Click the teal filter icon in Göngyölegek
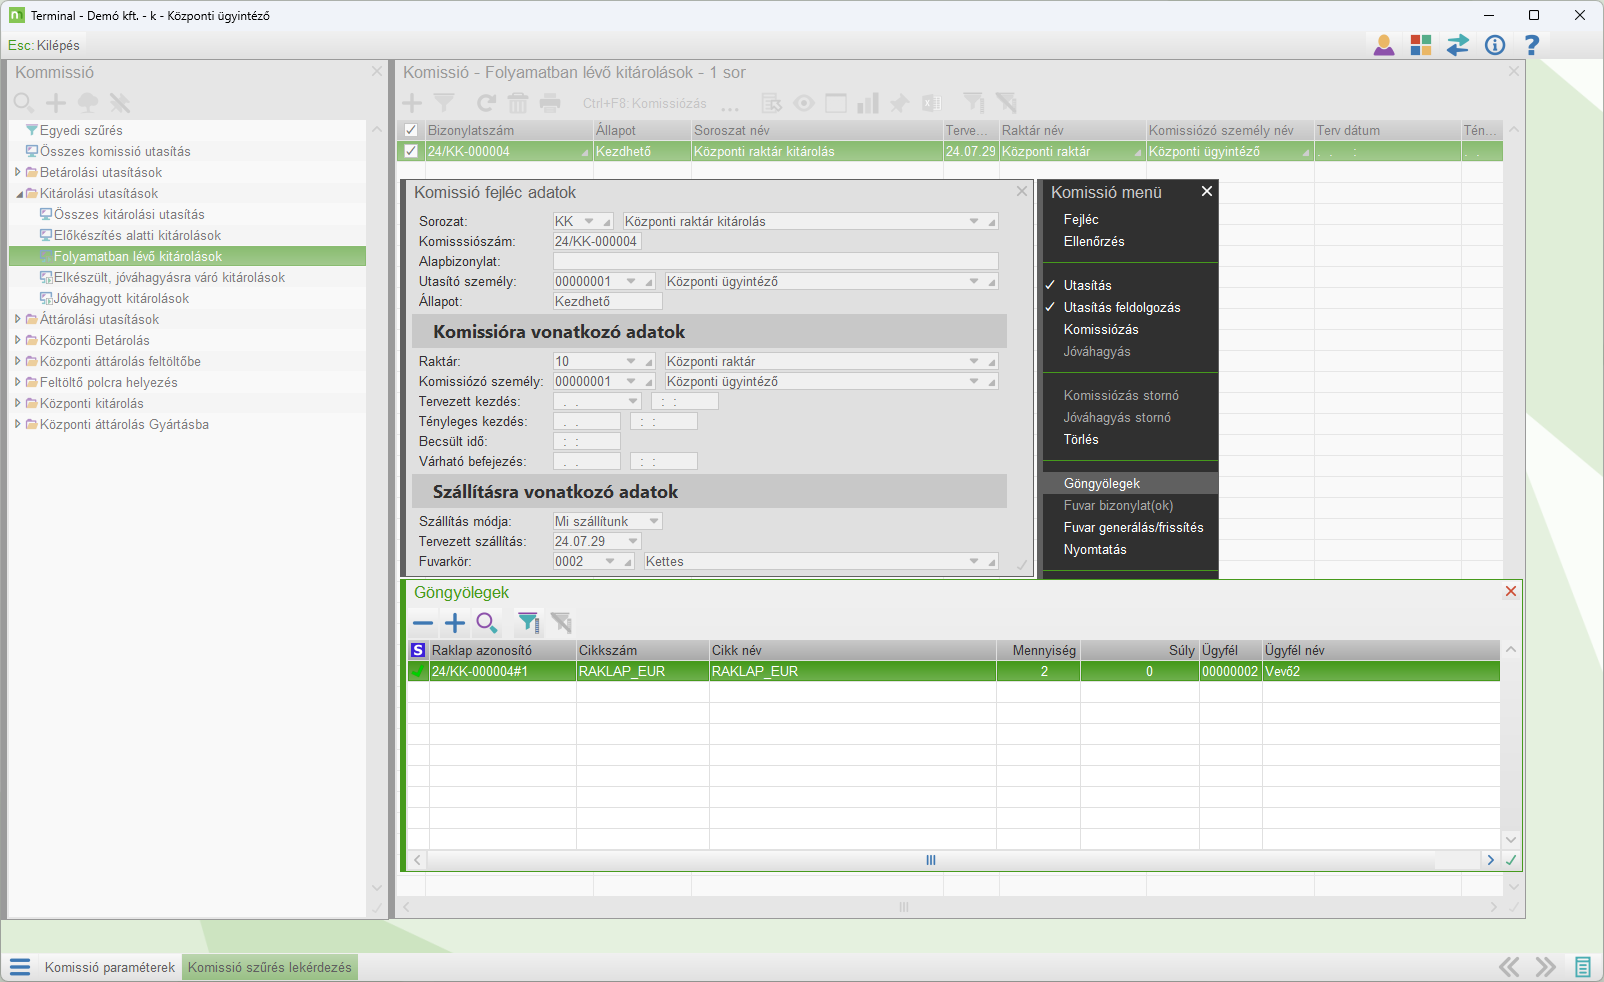The image size is (1604, 982). pos(527,623)
